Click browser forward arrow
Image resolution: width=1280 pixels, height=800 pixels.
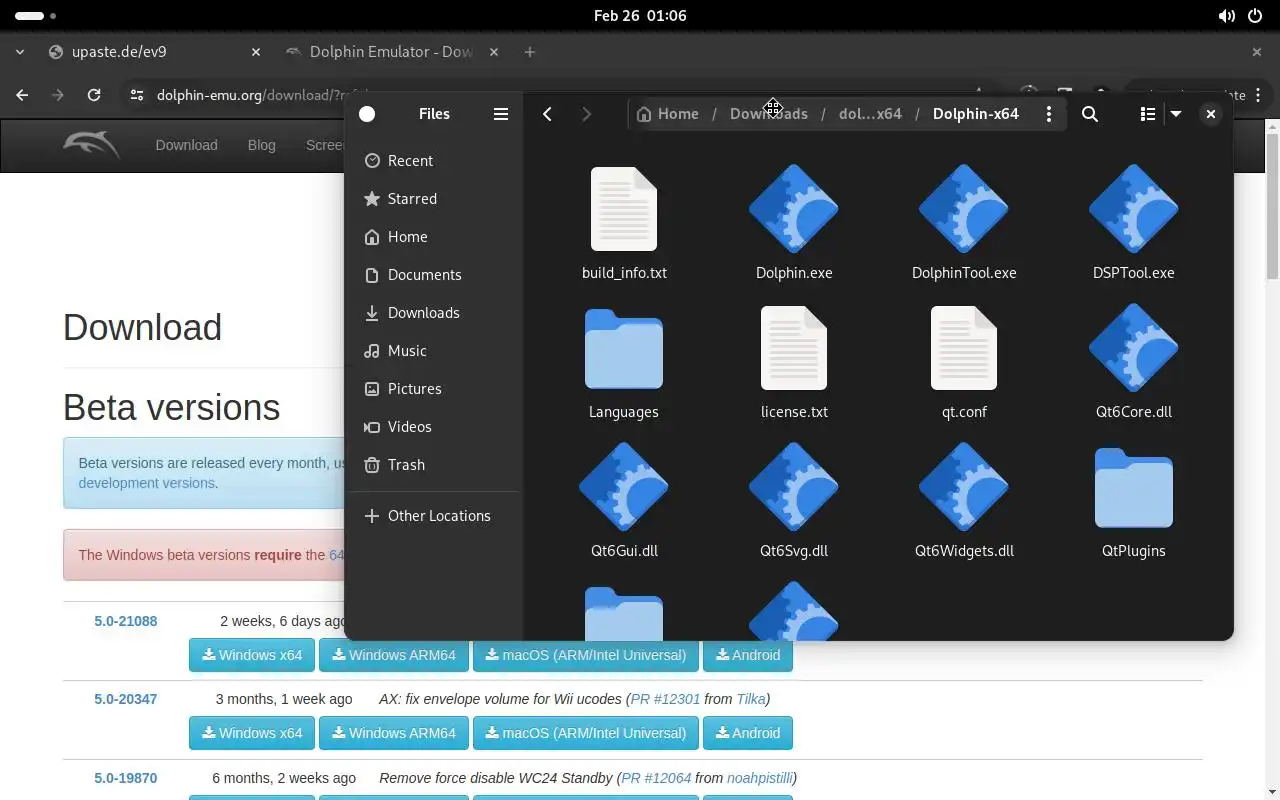(x=58, y=95)
